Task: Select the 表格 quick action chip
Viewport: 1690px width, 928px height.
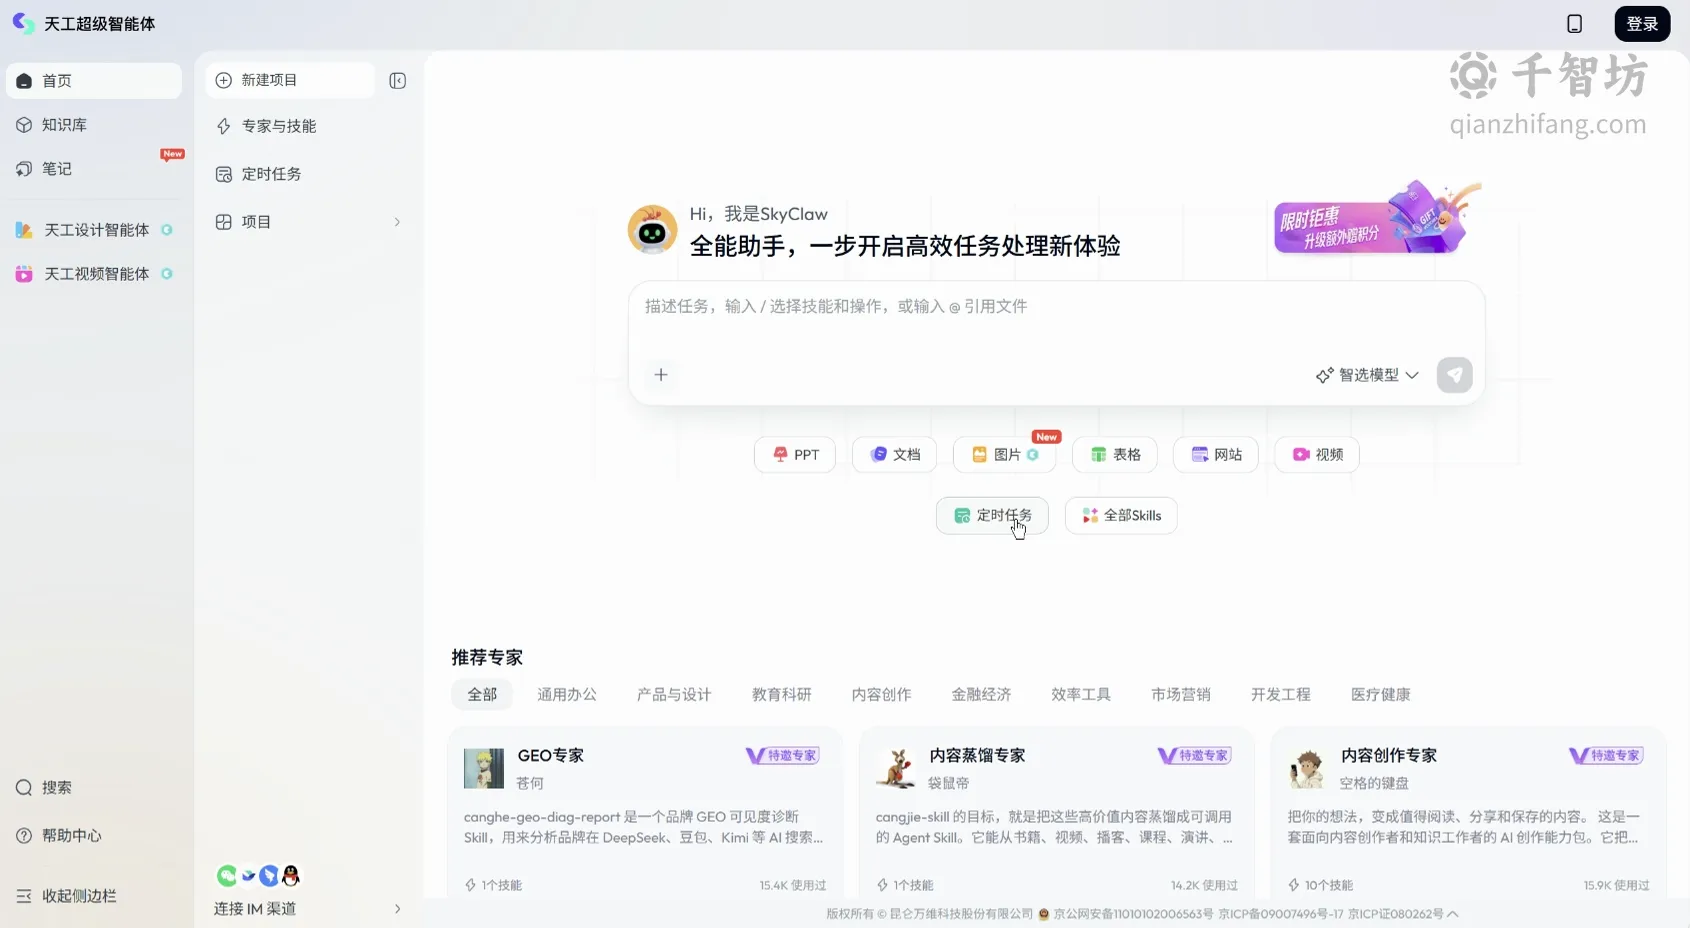Action: coord(1115,455)
